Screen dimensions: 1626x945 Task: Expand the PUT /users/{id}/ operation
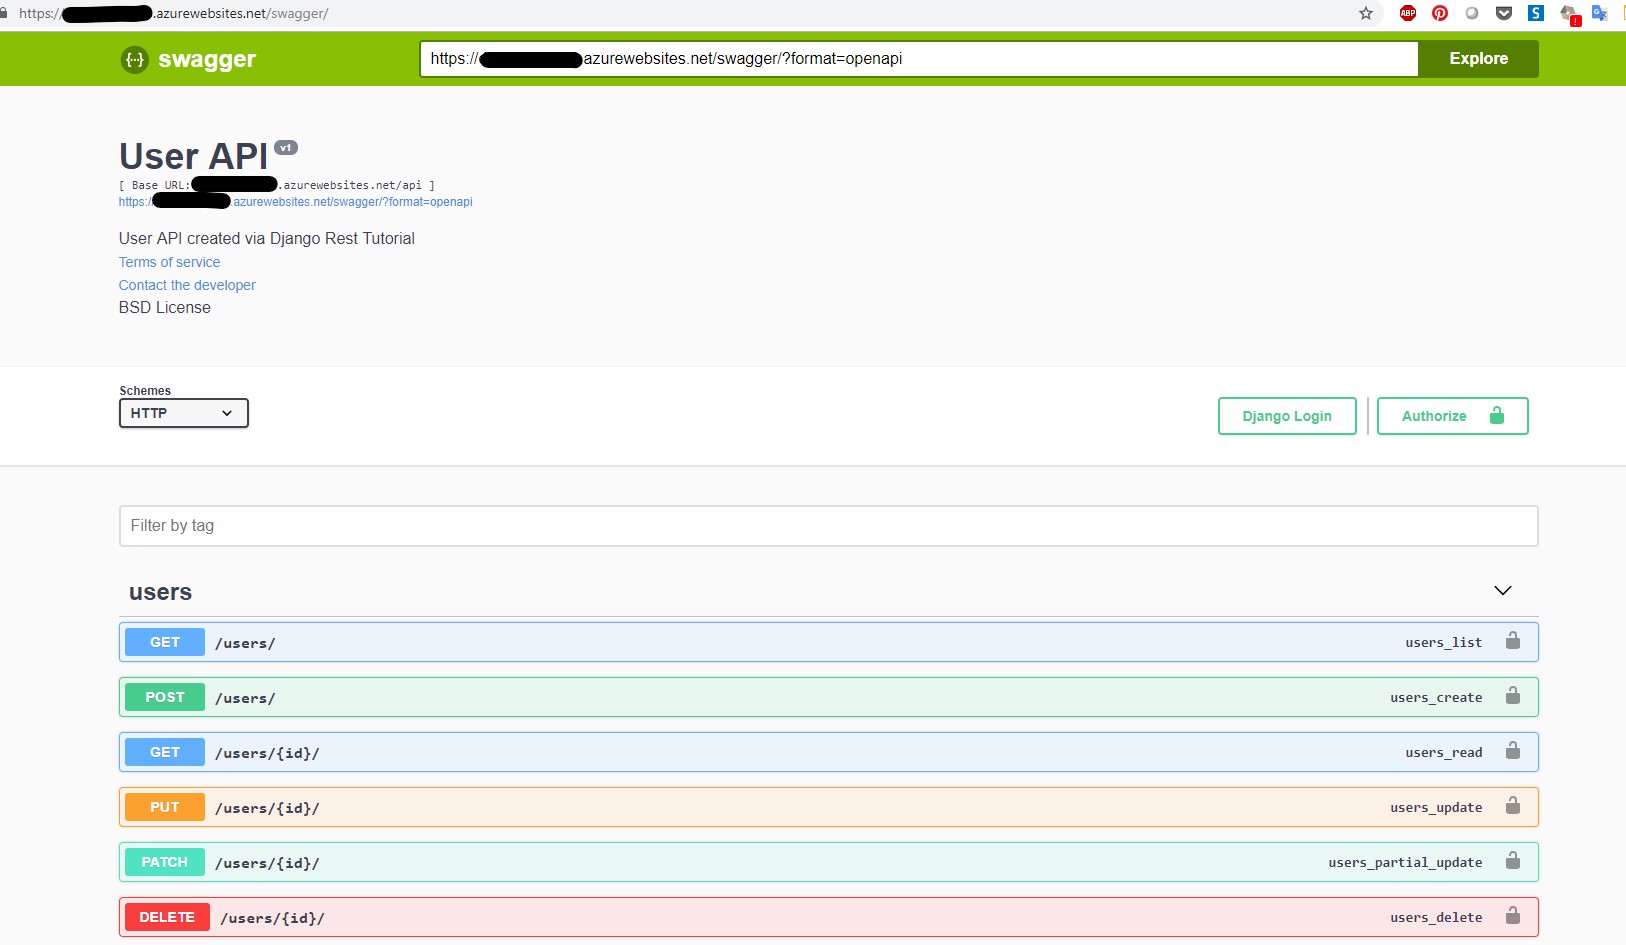tap(828, 807)
